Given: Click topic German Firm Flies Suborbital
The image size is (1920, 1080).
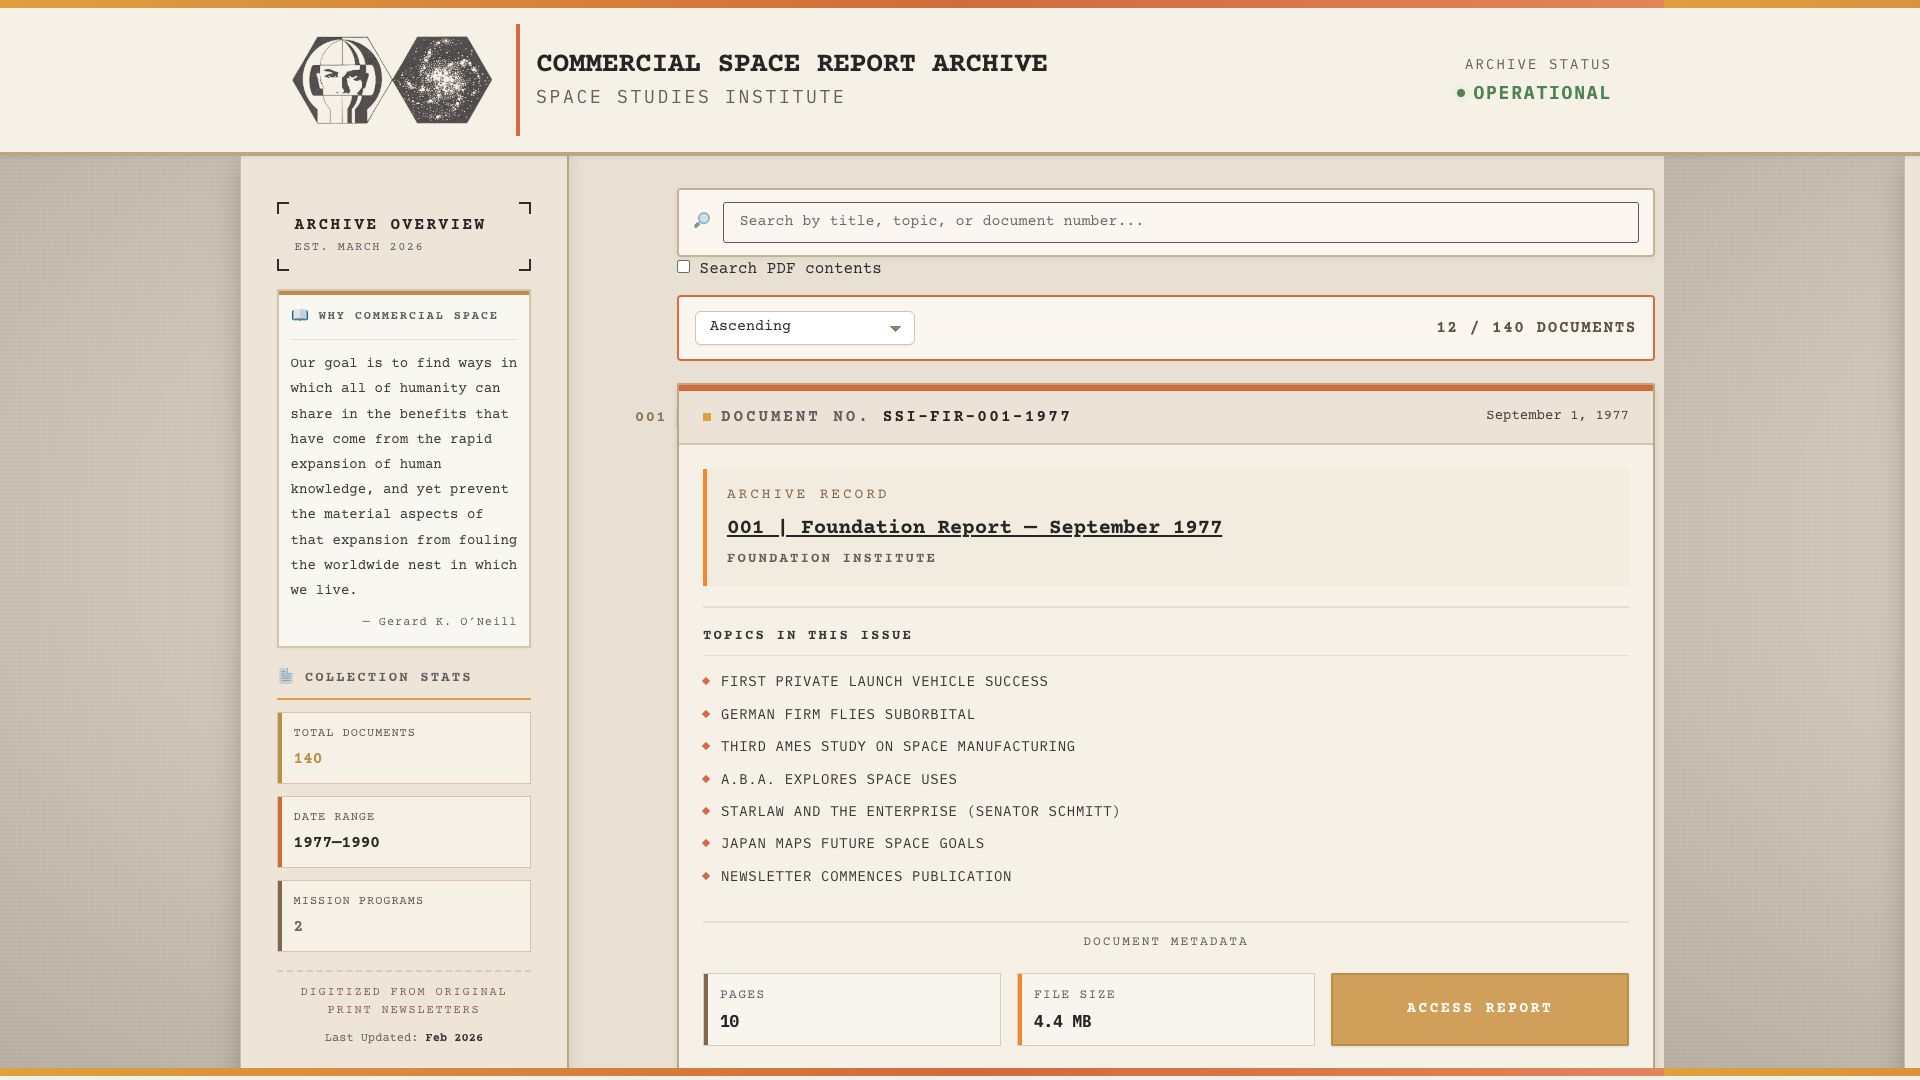Looking at the screenshot, I should [848, 715].
